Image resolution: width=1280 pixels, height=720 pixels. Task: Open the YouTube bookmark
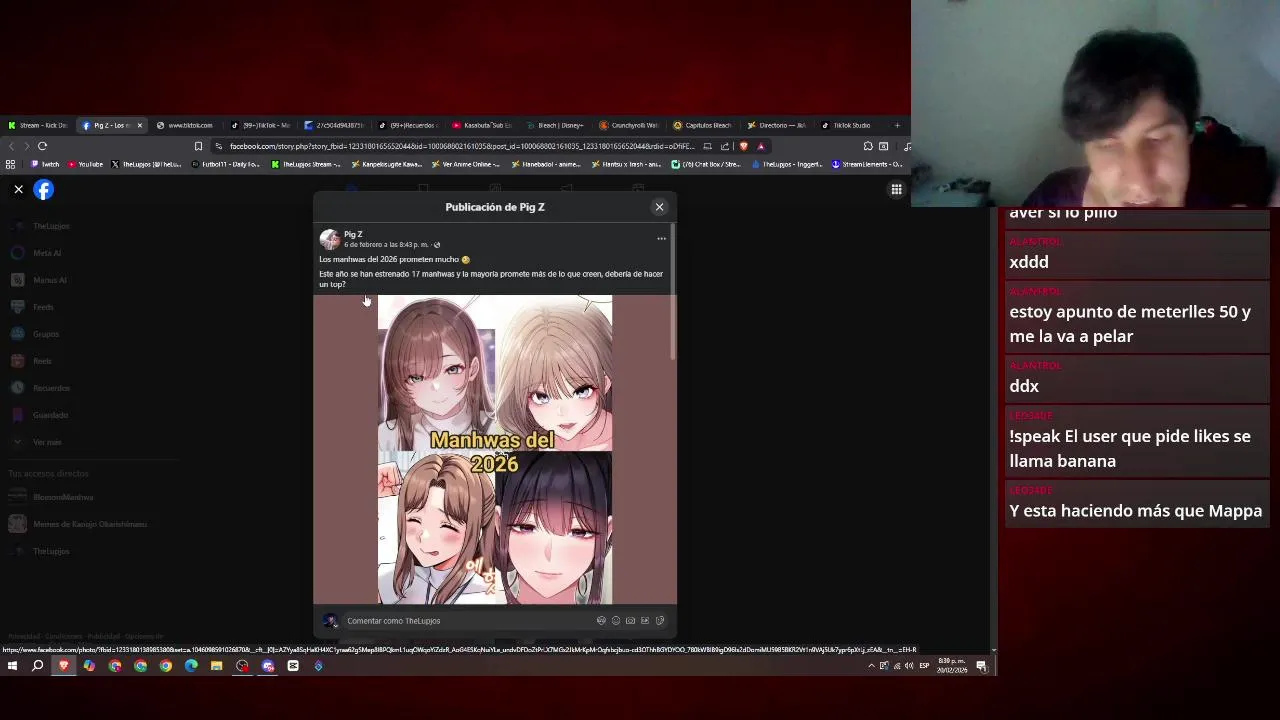point(85,164)
